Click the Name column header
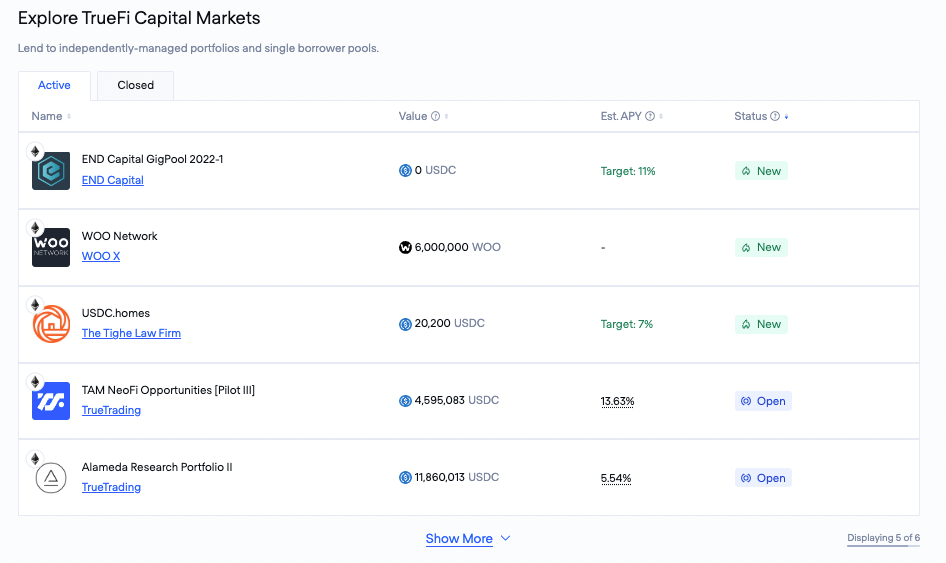The image size is (946, 563). coord(46,116)
